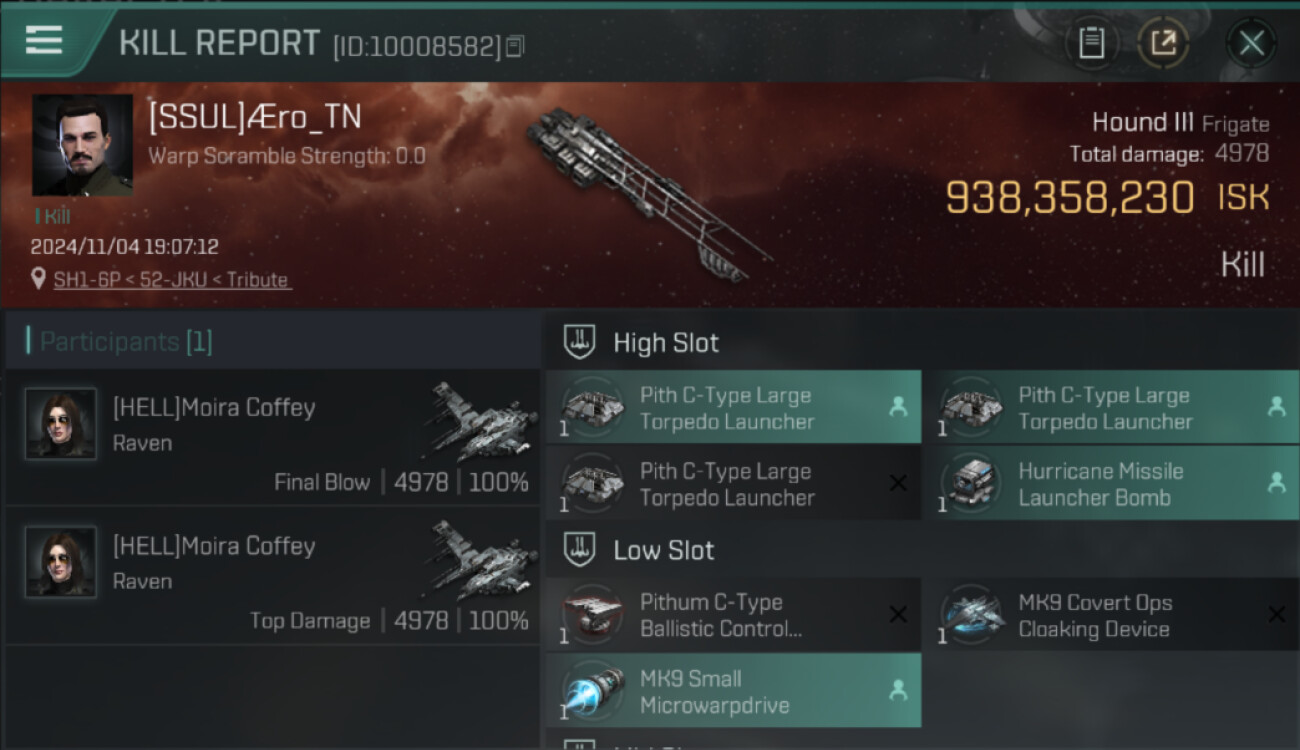Select the third Pith C-Type Torpedo Launcher with X
Viewport: 1300px width, 750px height.
tap(733, 484)
